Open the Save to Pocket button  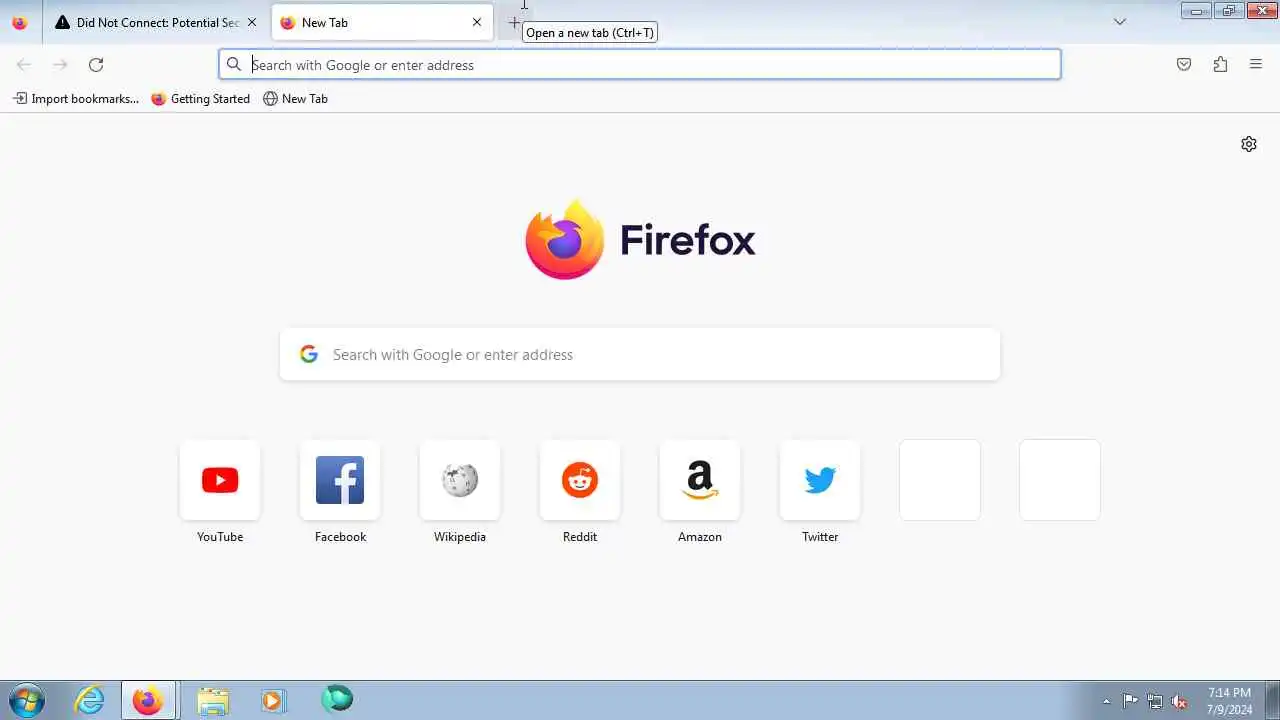(x=1184, y=64)
